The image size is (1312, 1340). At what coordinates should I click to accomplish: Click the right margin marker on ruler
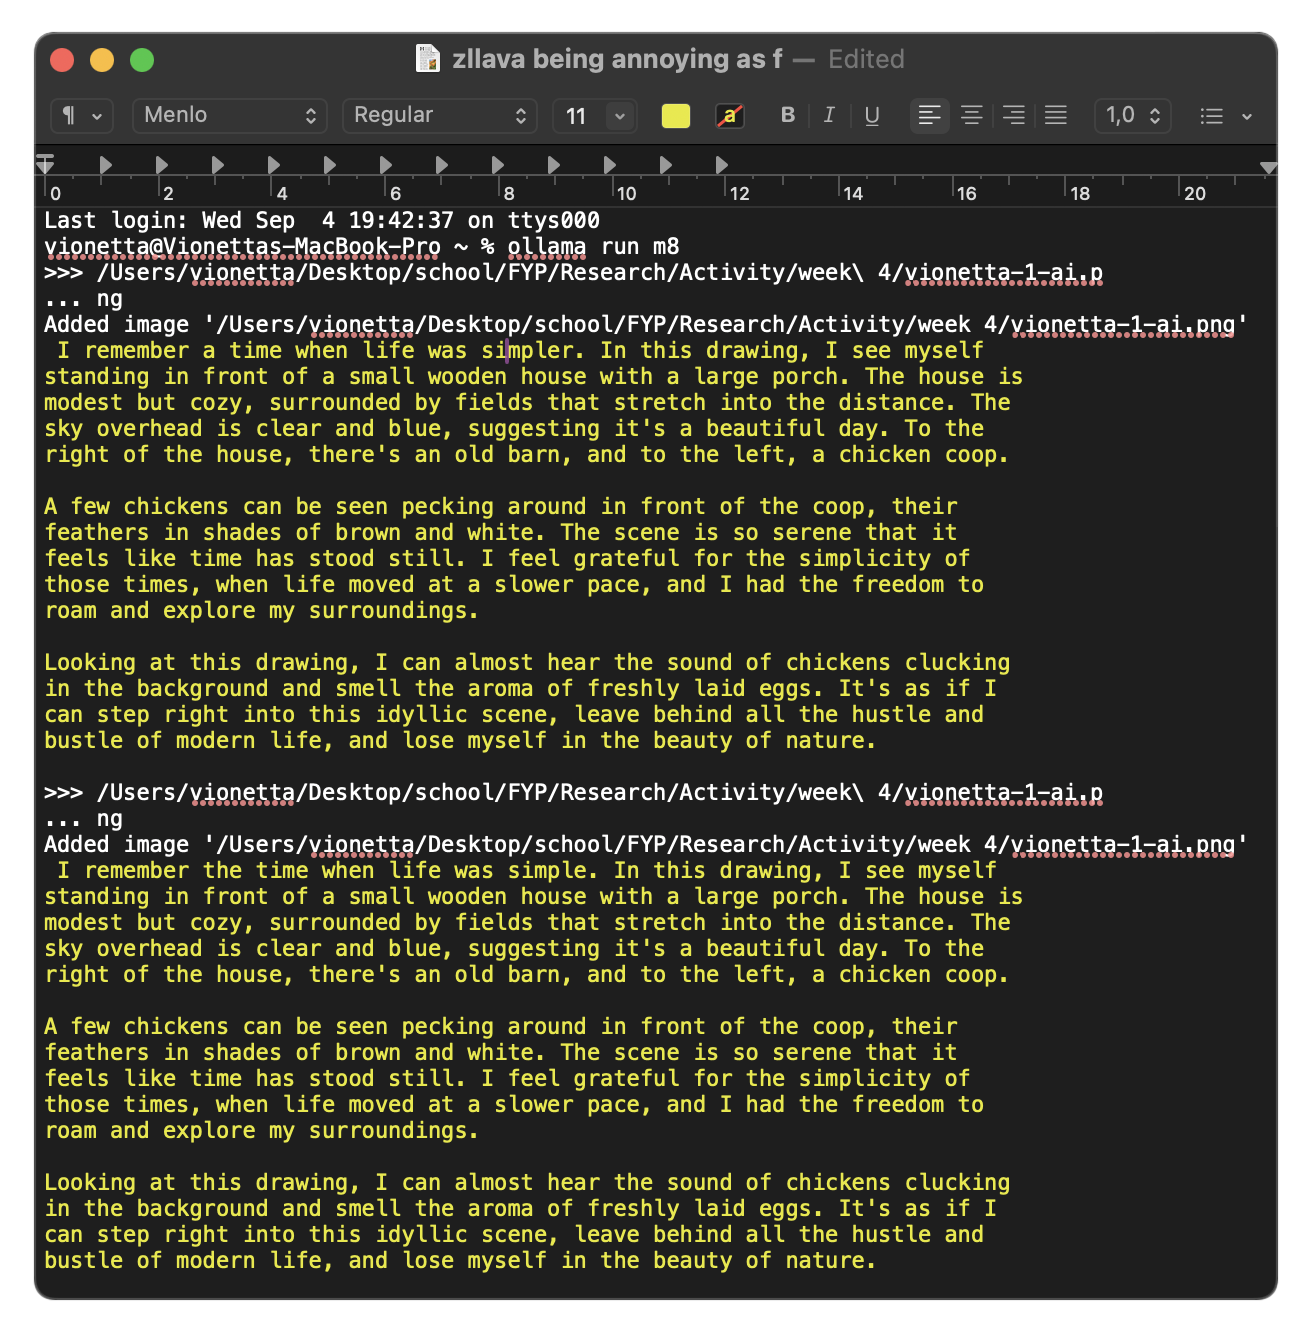(x=1268, y=168)
